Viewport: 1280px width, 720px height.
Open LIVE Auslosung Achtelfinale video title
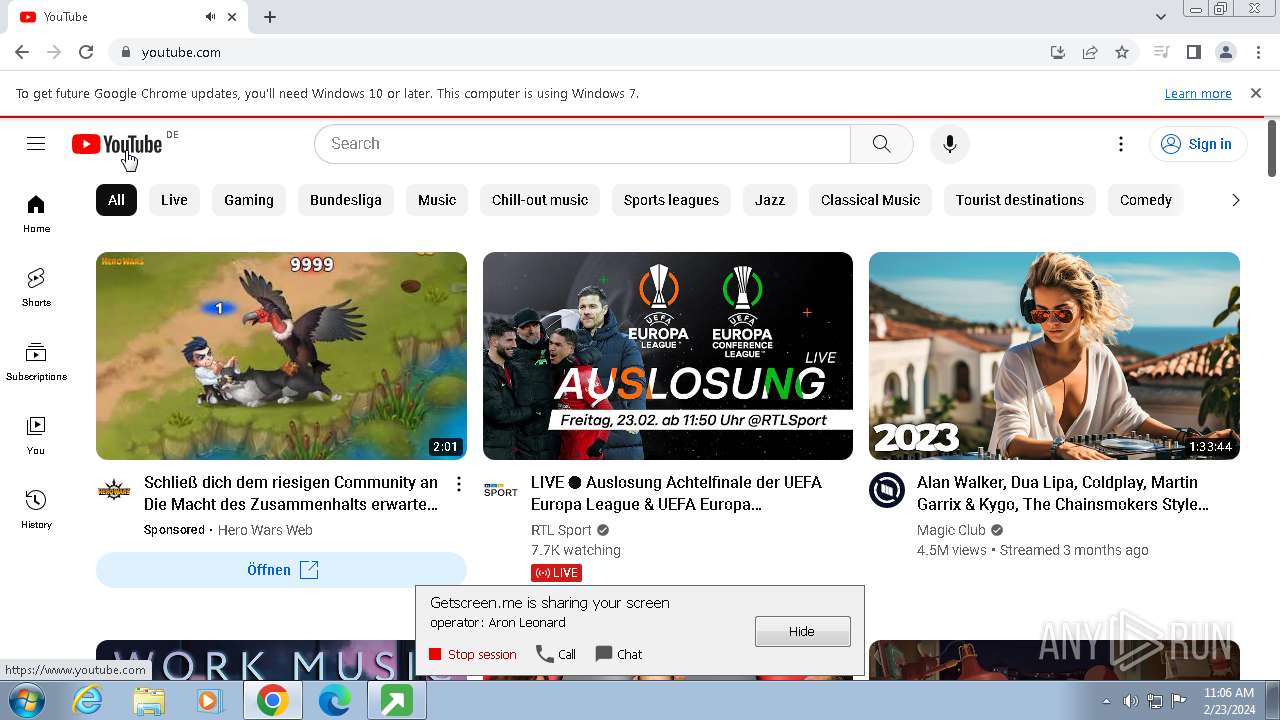coord(676,493)
